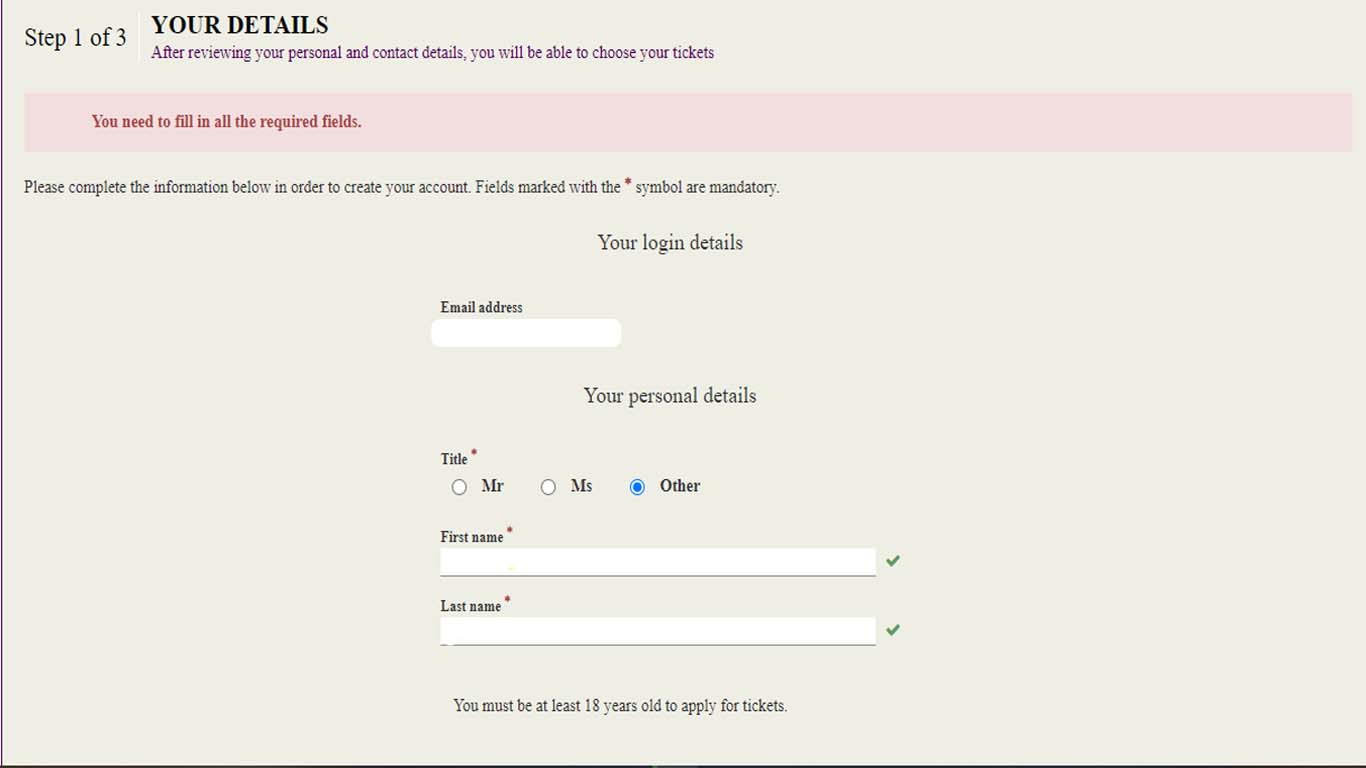Click the red asterisk in mandatory instructions
1366x768 pixels.
[628, 183]
